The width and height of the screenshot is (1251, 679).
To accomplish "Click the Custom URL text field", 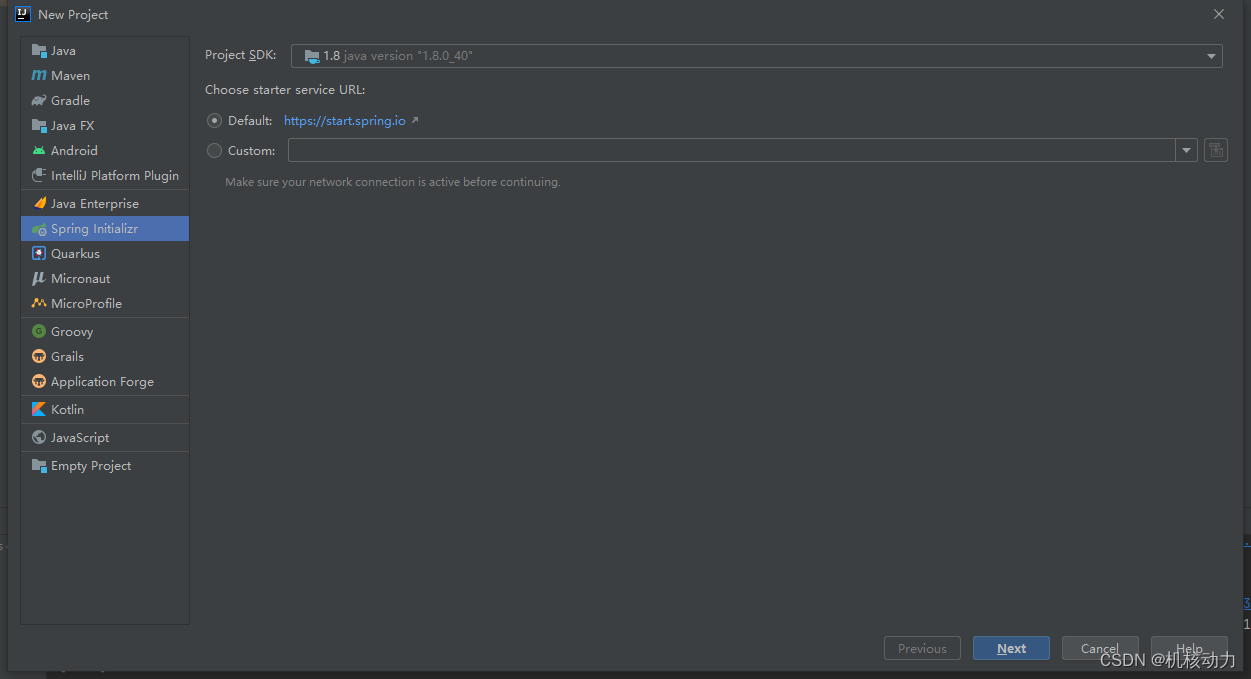I will (x=732, y=151).
